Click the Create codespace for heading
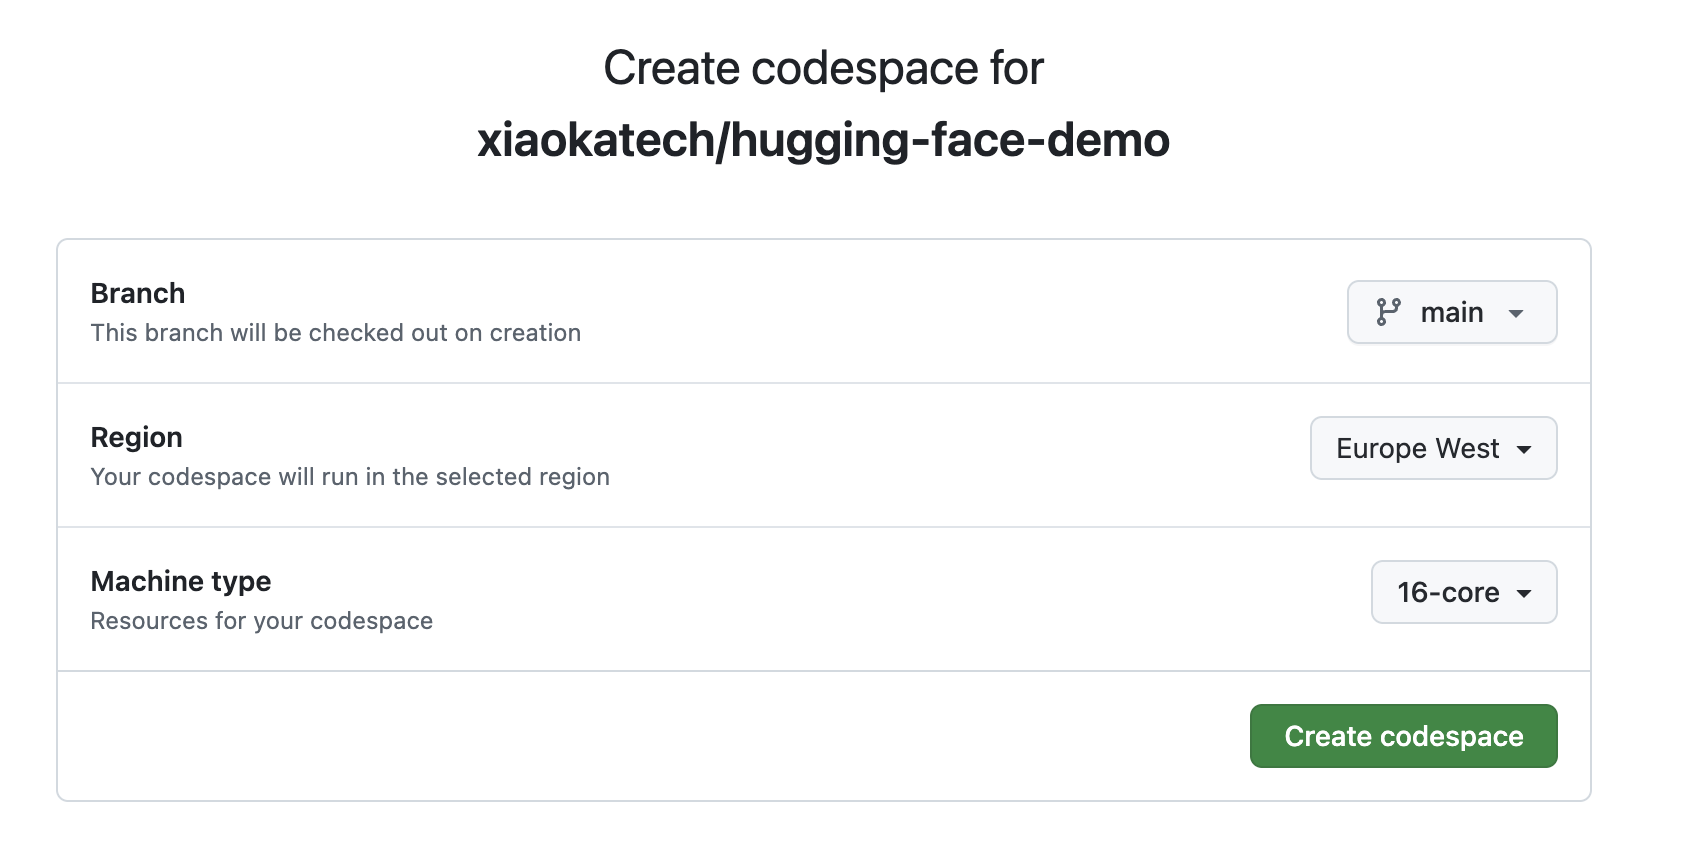The width and height of the screenshot is (1690, 850). point(823,68)
